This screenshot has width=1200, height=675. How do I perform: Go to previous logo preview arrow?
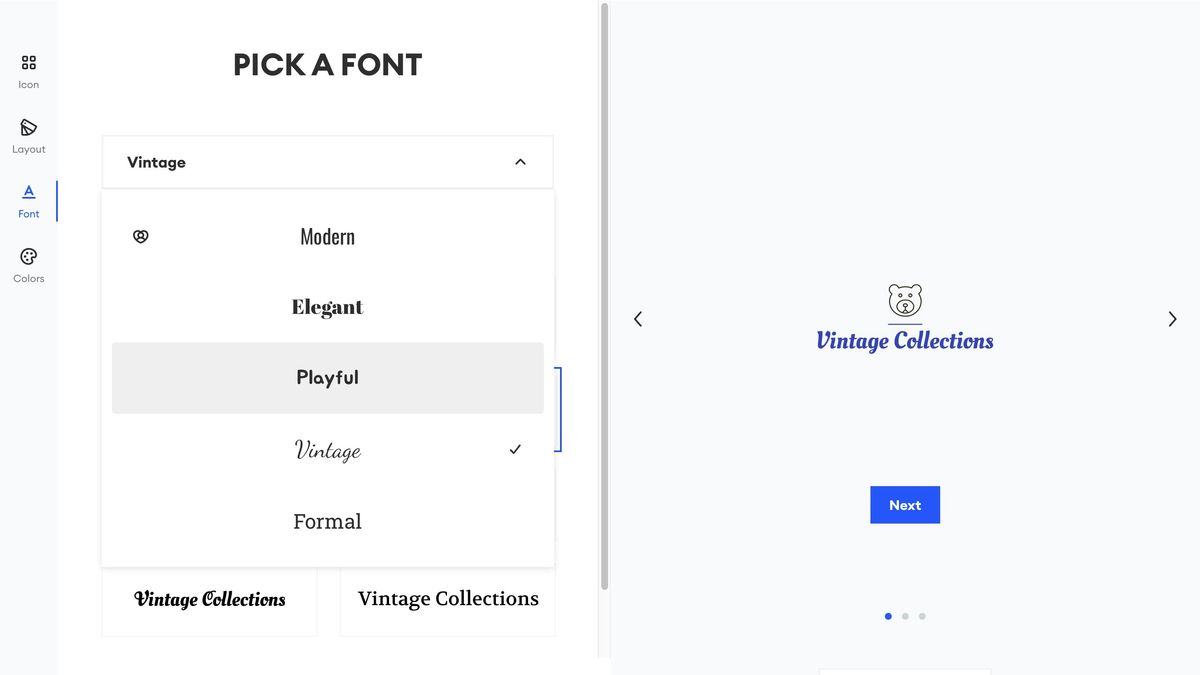pyautogui.click(x=638, y=319)
